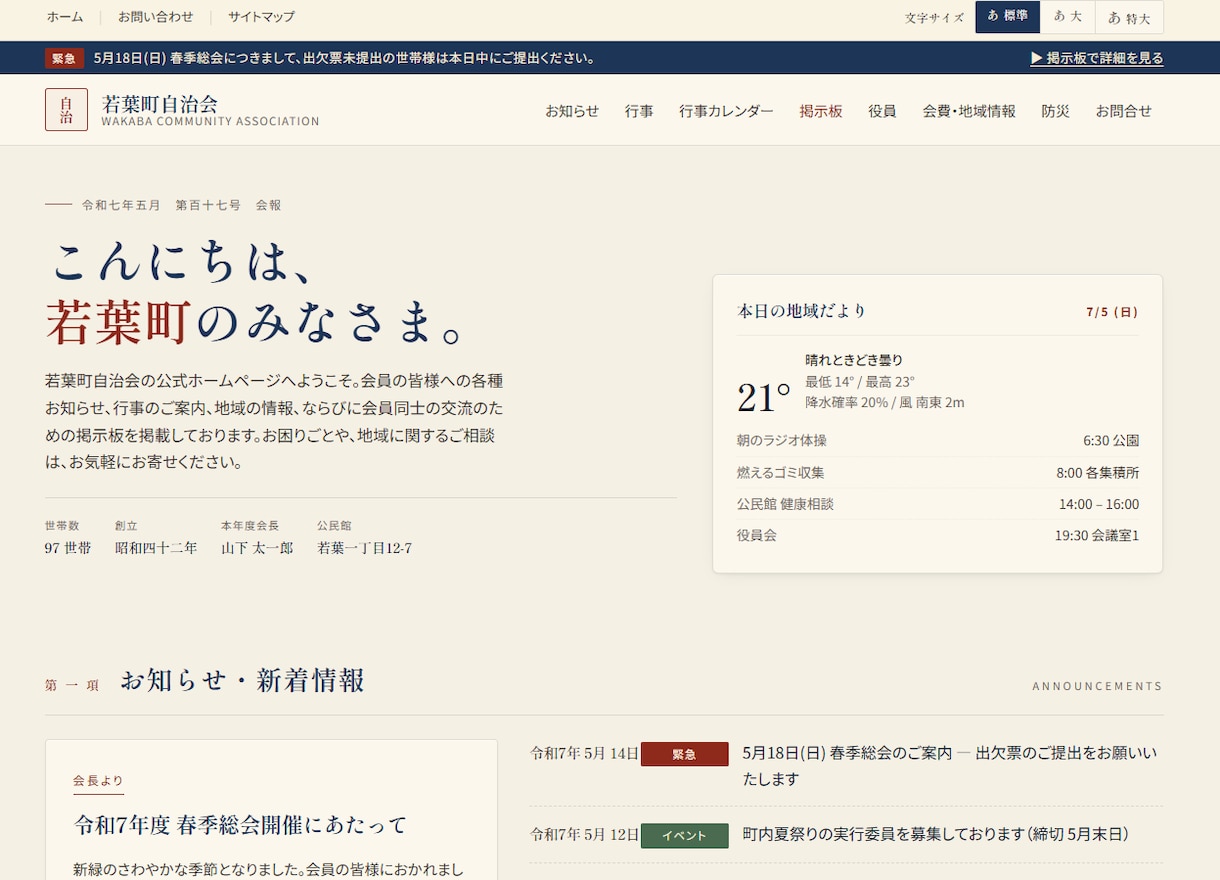Set font size to 標準

click(1007, 17)
